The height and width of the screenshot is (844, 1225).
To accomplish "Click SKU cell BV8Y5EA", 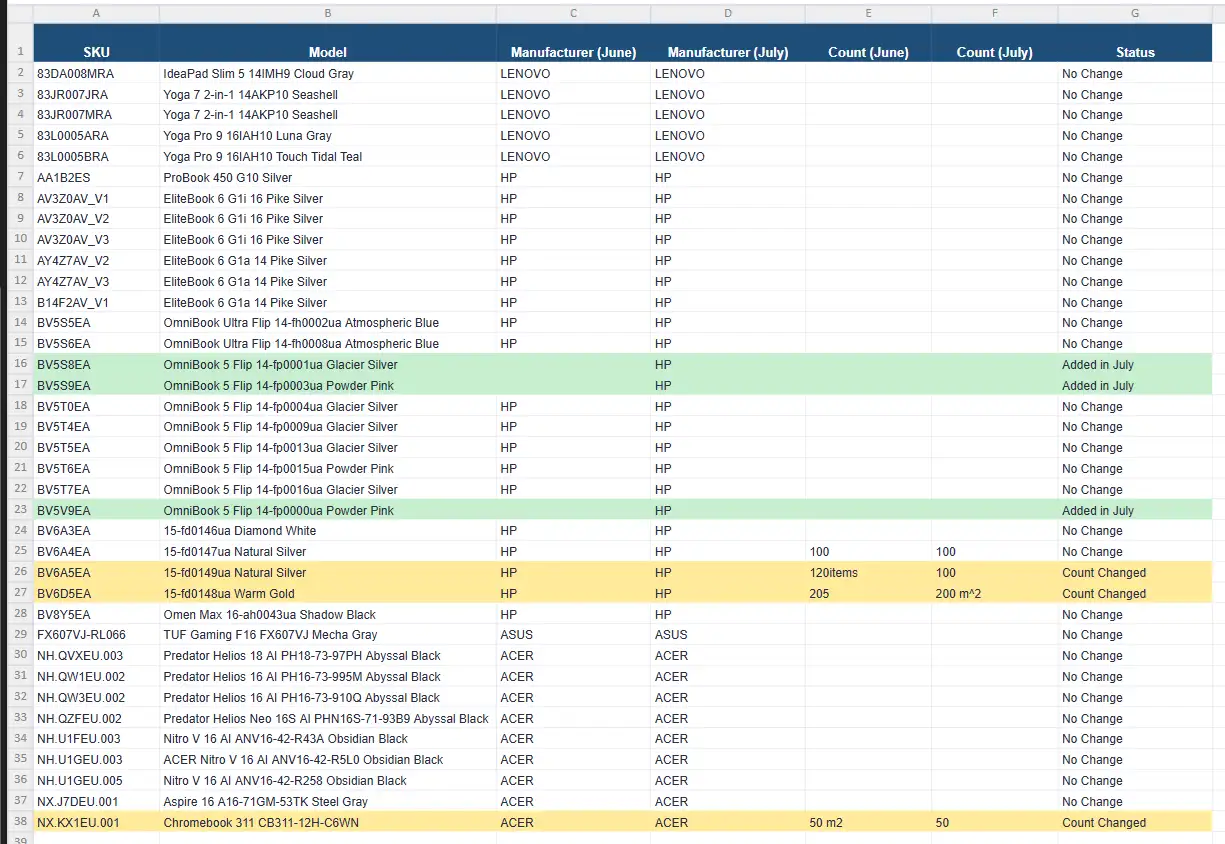I will [96, 615].
